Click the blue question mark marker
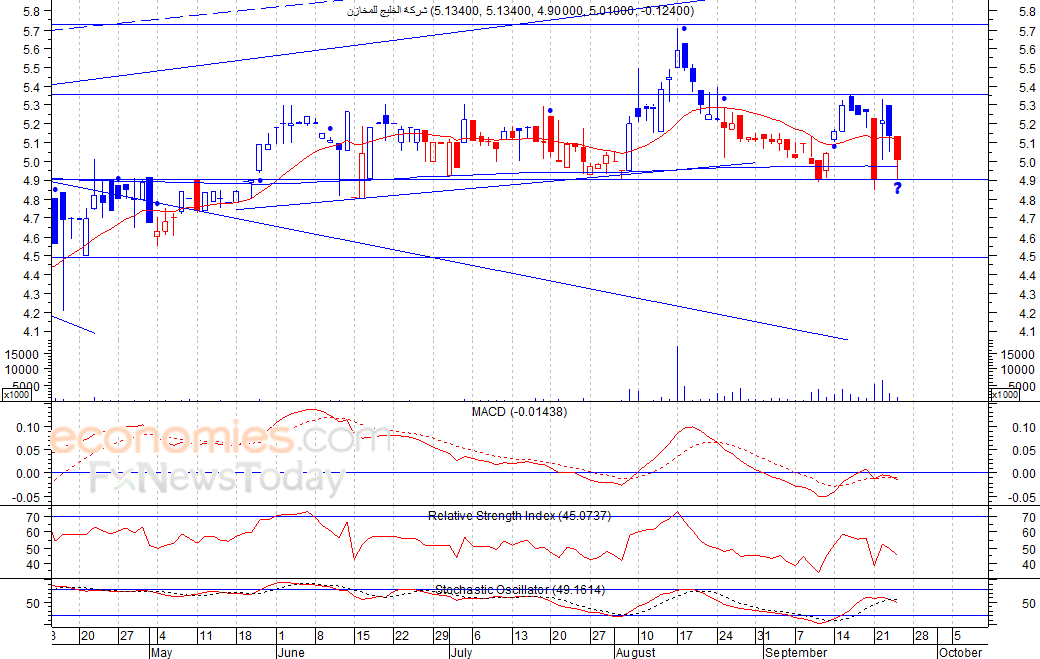The width and height of the screenshot is (1040, 659). (x=897, y=188)
